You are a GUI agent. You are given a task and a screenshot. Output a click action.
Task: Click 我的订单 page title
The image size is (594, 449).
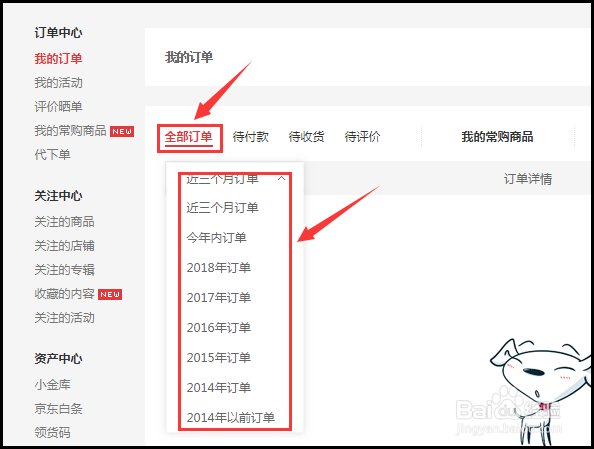[189, 57]
